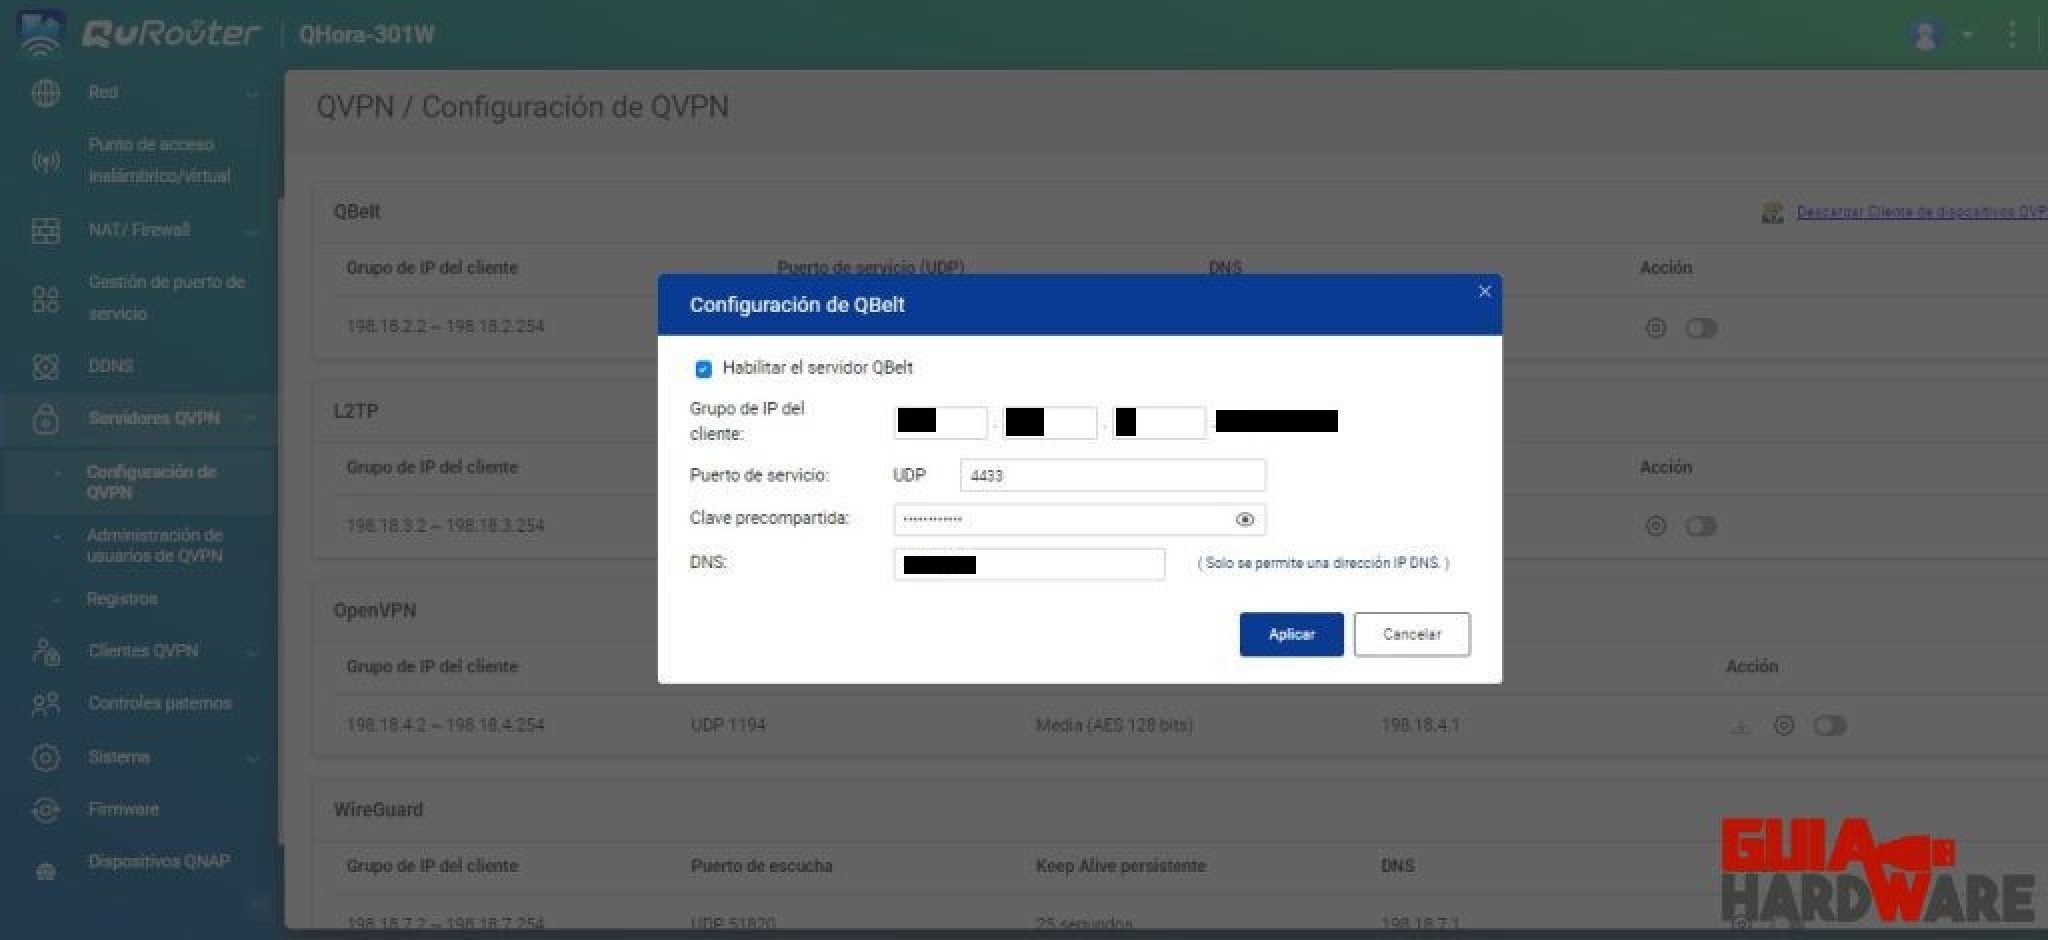Click the DDNS gear icon
2048x940 pixels.
[x=45, y=366]
